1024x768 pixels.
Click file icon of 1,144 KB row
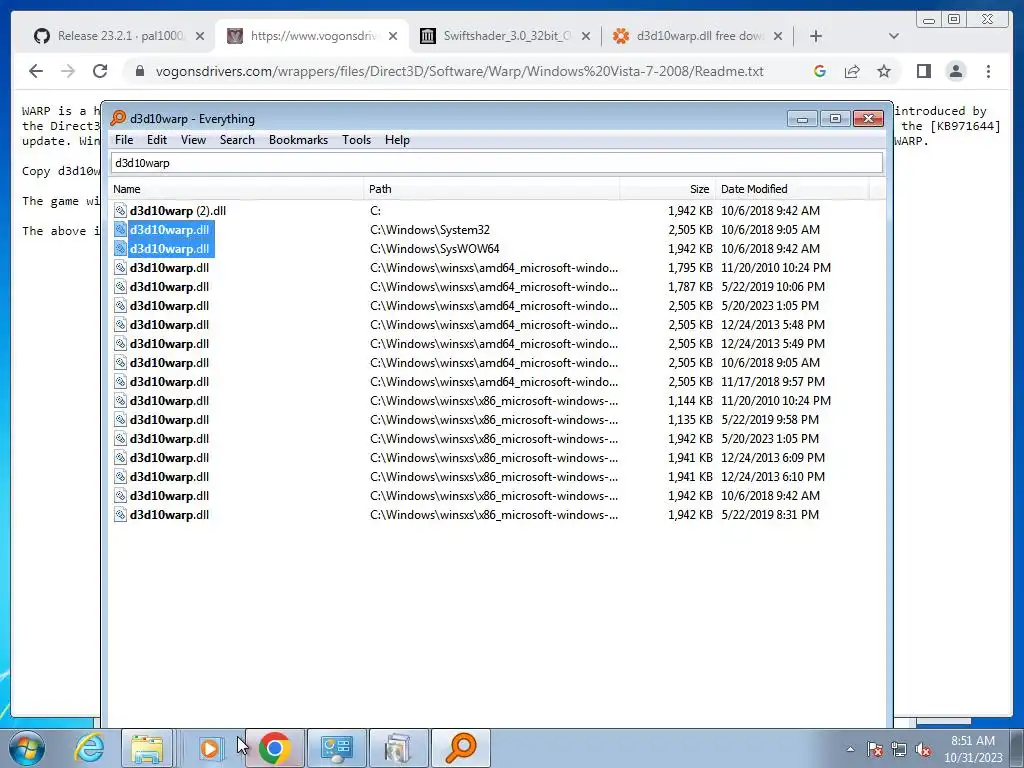coord(120,400)
